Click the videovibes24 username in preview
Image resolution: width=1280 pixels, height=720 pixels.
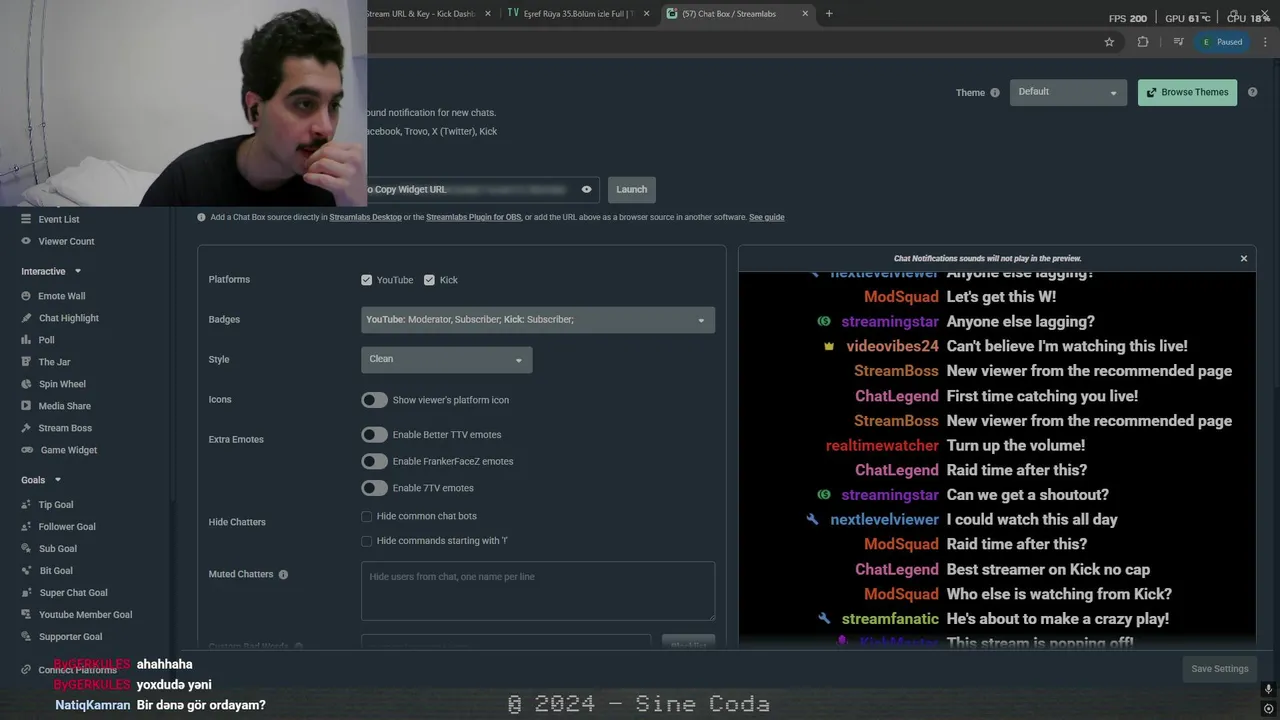tap(892, 346)
